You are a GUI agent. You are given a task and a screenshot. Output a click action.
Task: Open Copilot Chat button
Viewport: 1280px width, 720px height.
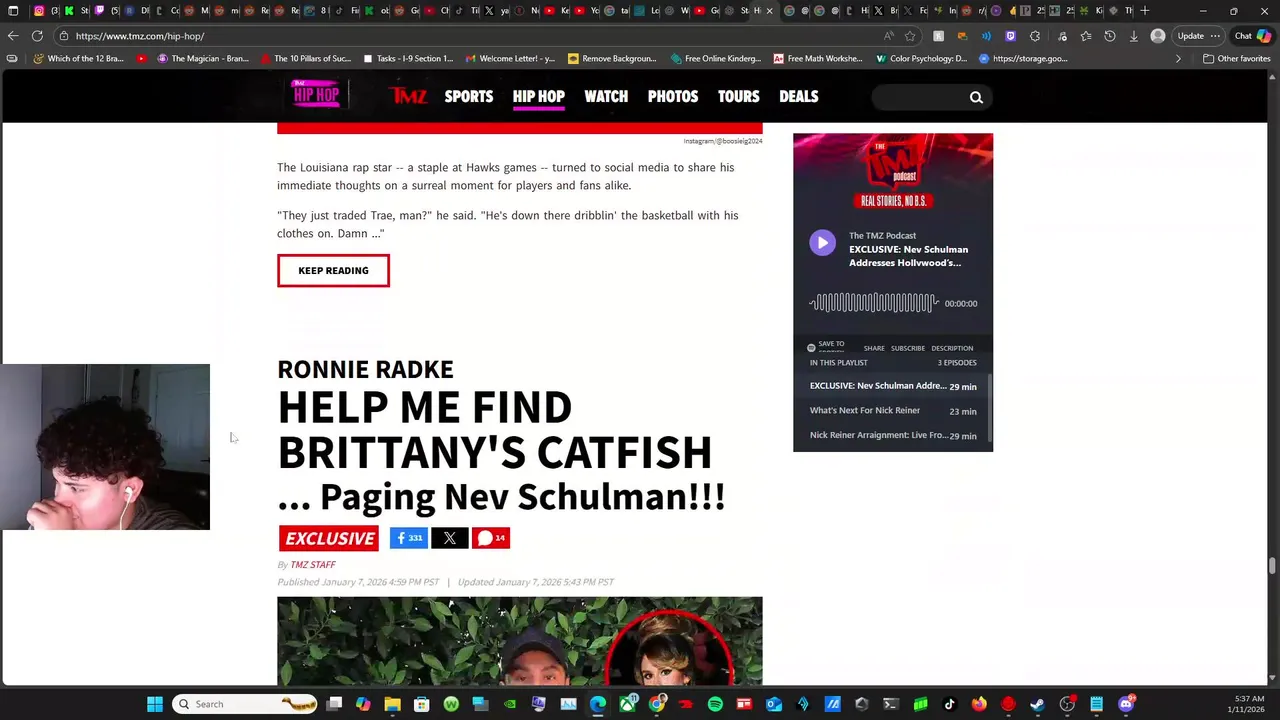[x=1253, y=36]
